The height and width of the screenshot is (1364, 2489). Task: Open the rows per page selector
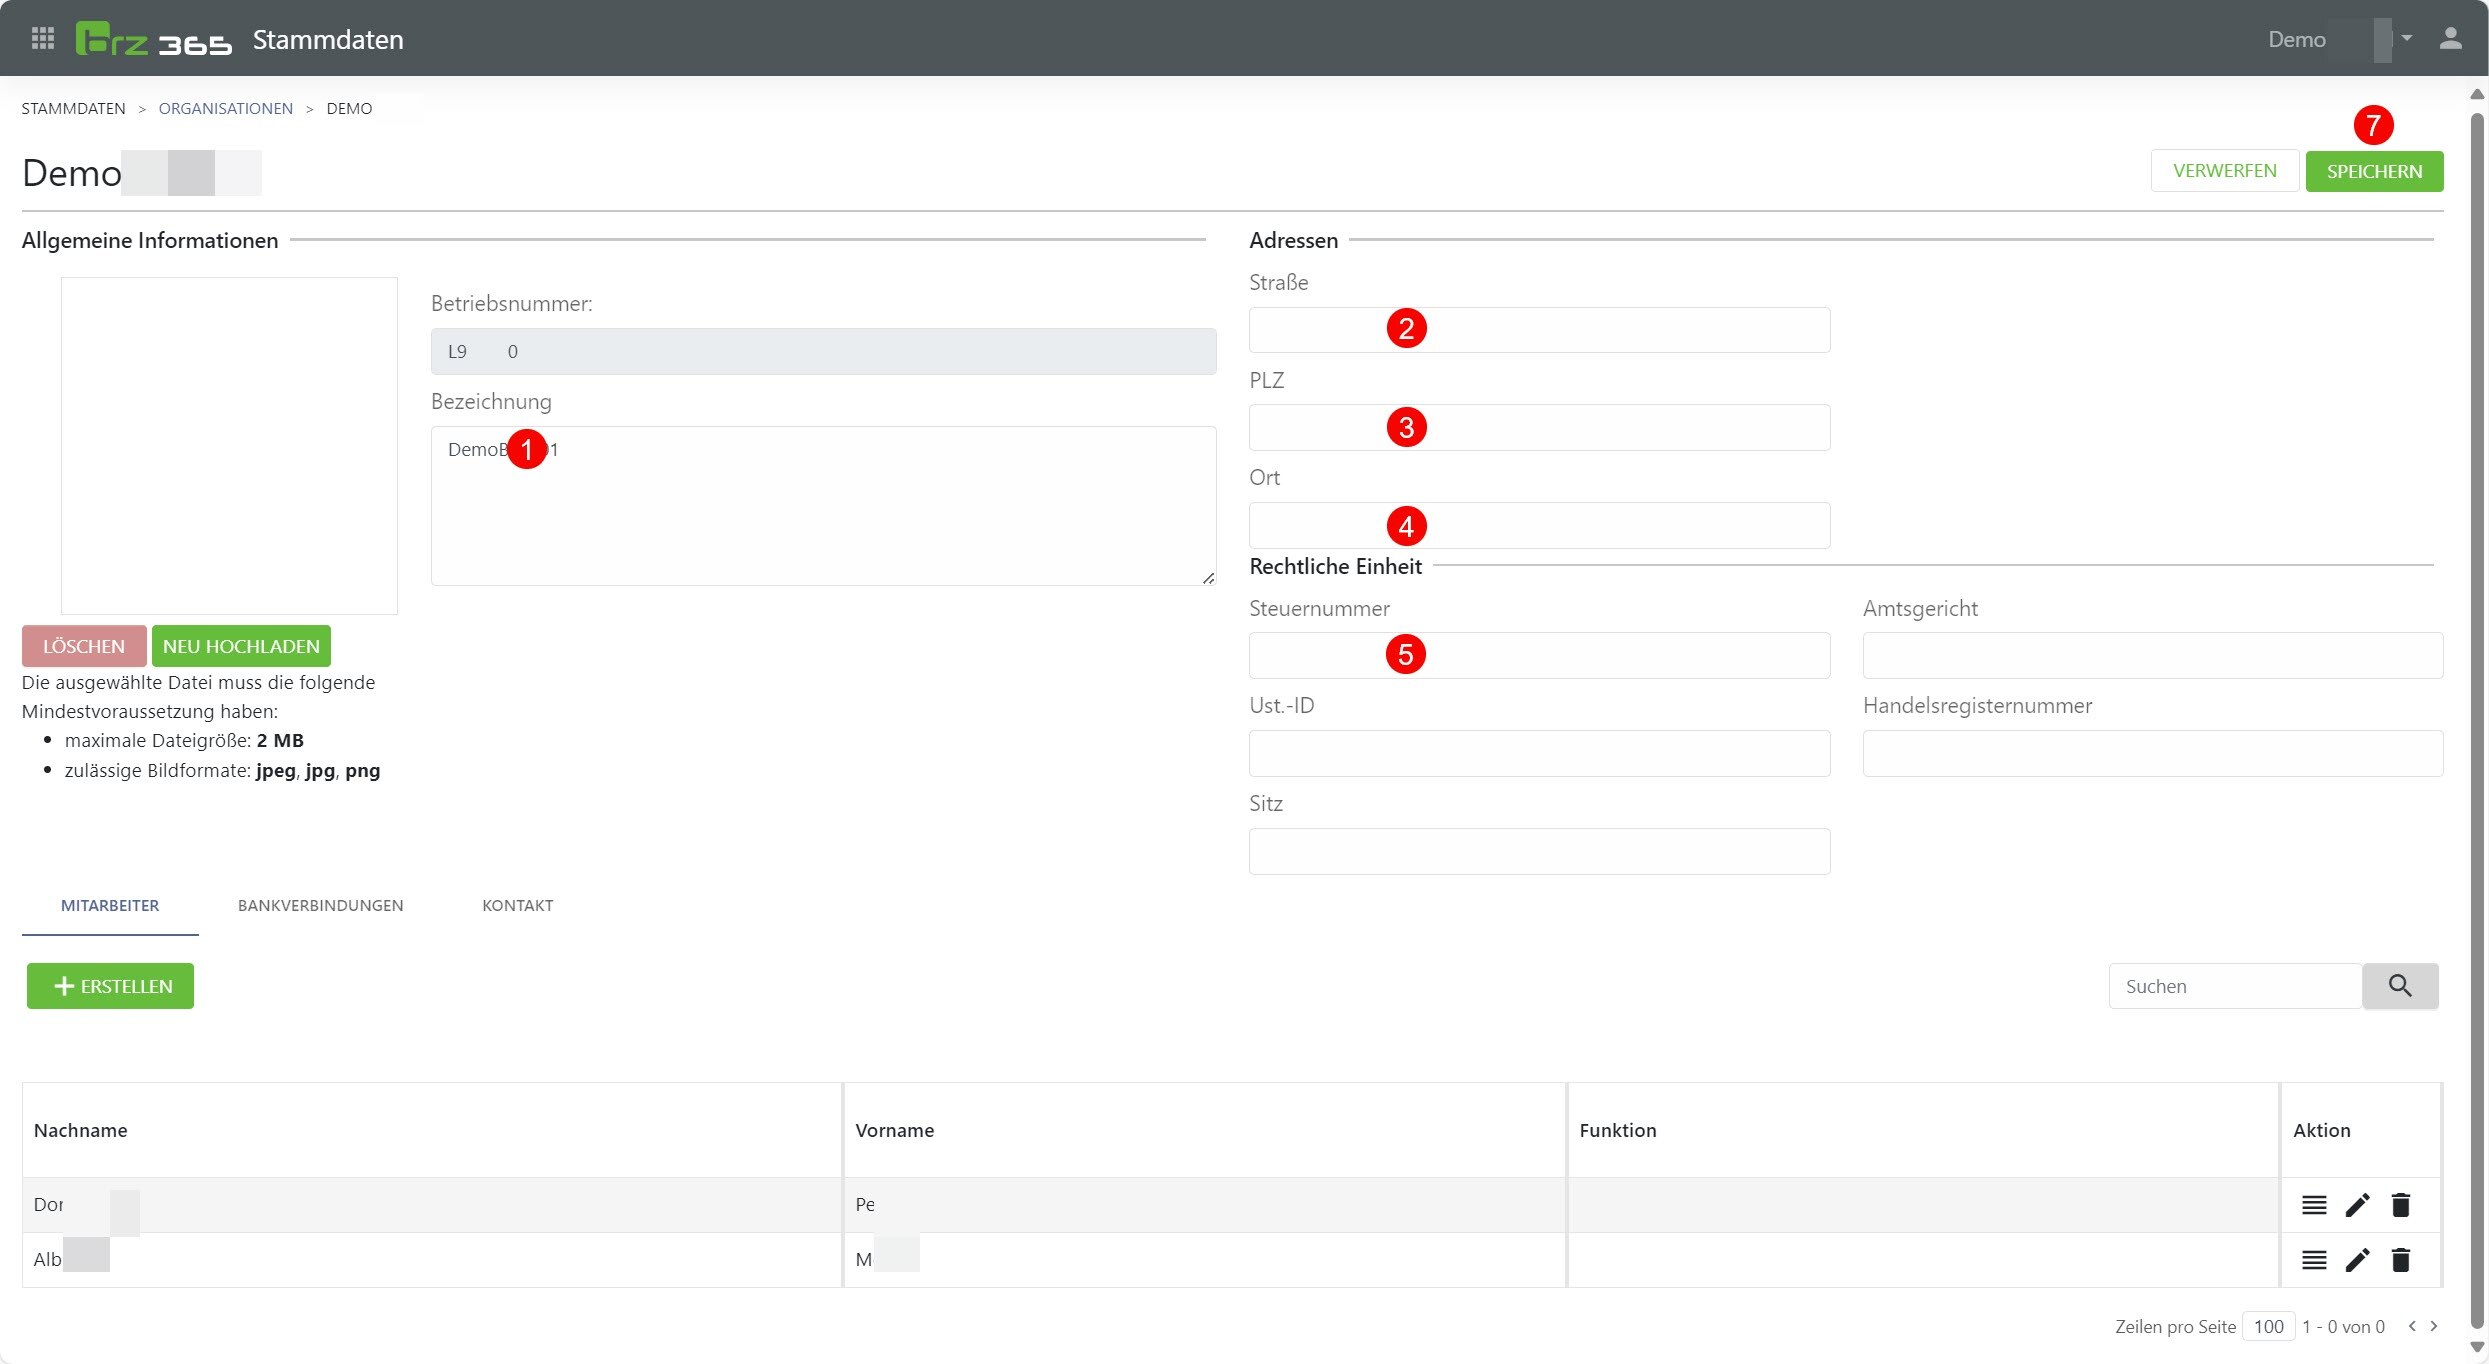pyautogui.click(x=2268, y=1327)
